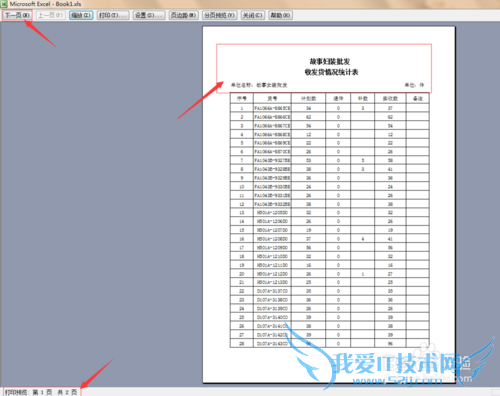Show margins using 页边距 button
The image size is (500, 396).
[184, 15]
